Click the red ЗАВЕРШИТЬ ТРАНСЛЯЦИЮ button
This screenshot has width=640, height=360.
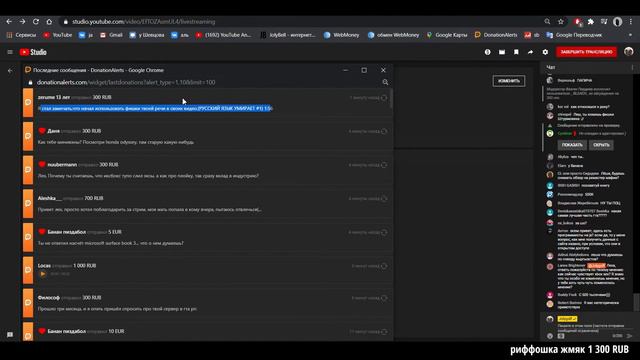point(587,52)
